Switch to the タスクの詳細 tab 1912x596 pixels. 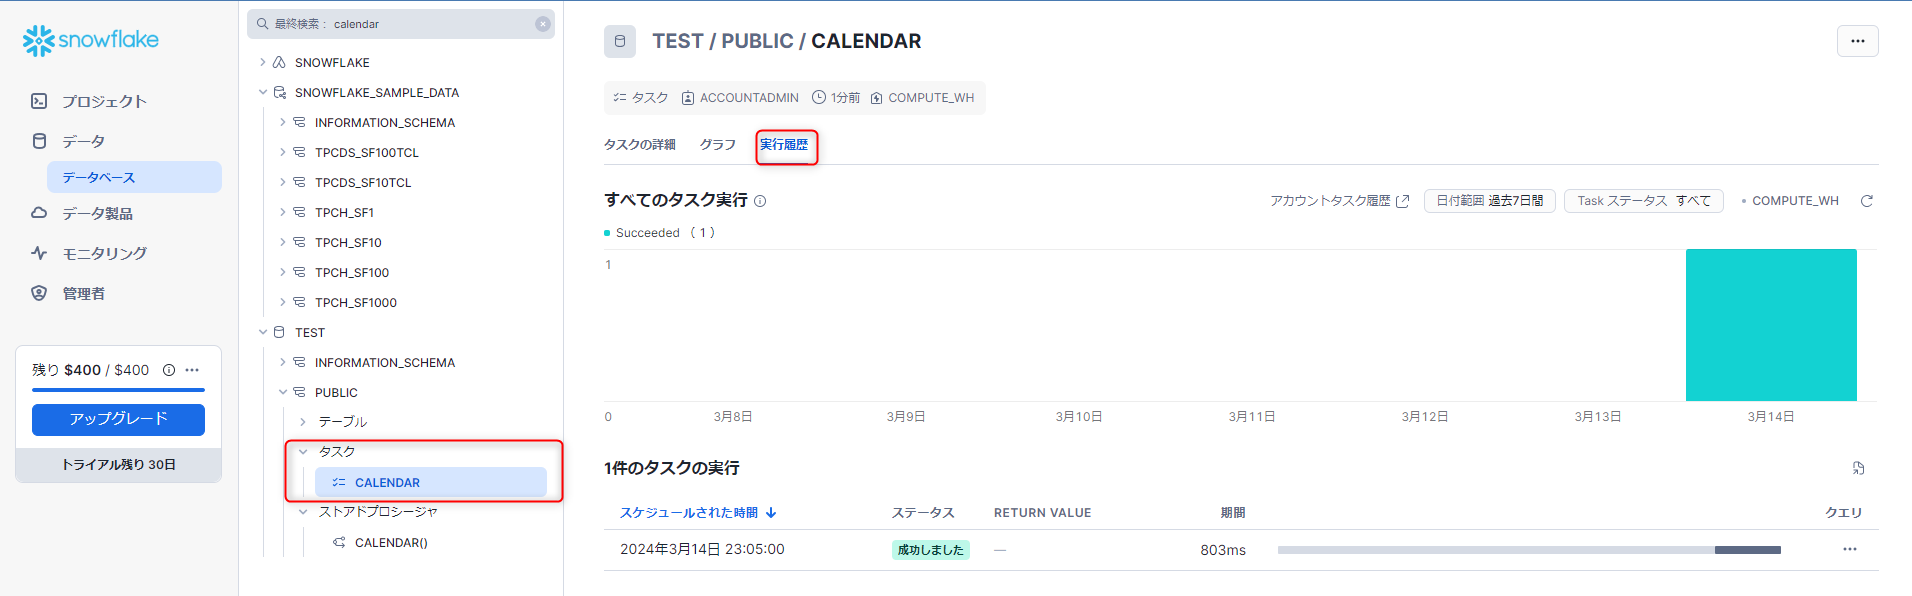[639, 145]
